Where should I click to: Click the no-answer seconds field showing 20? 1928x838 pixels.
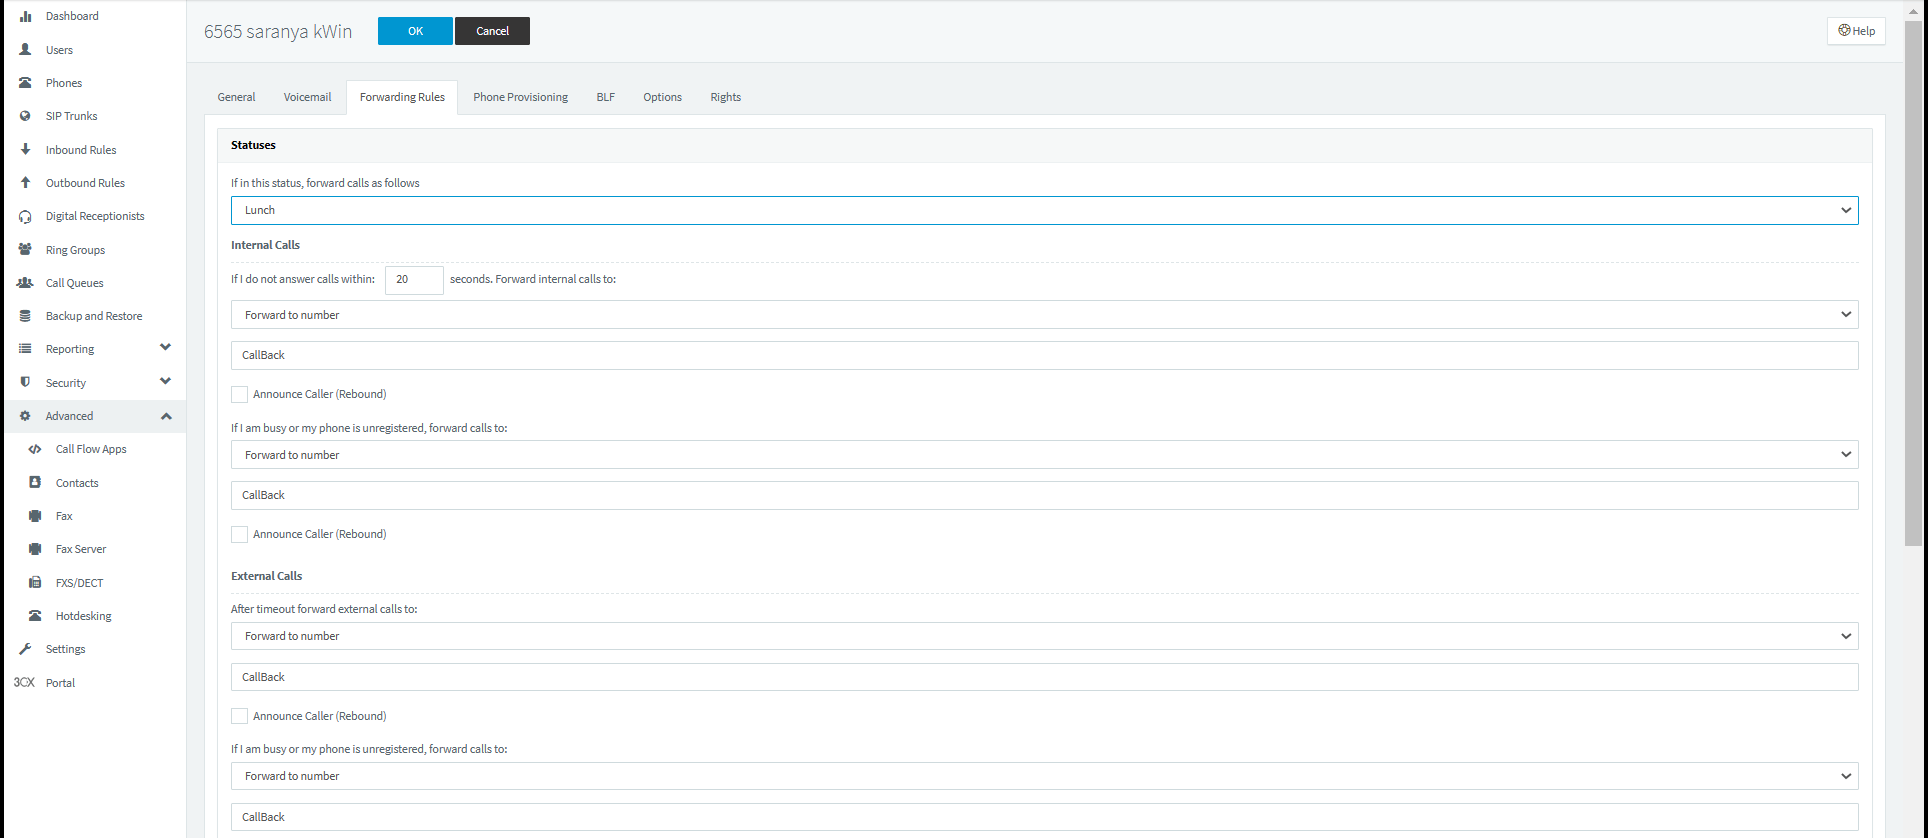pyautogui.click(x=414, y=280)
